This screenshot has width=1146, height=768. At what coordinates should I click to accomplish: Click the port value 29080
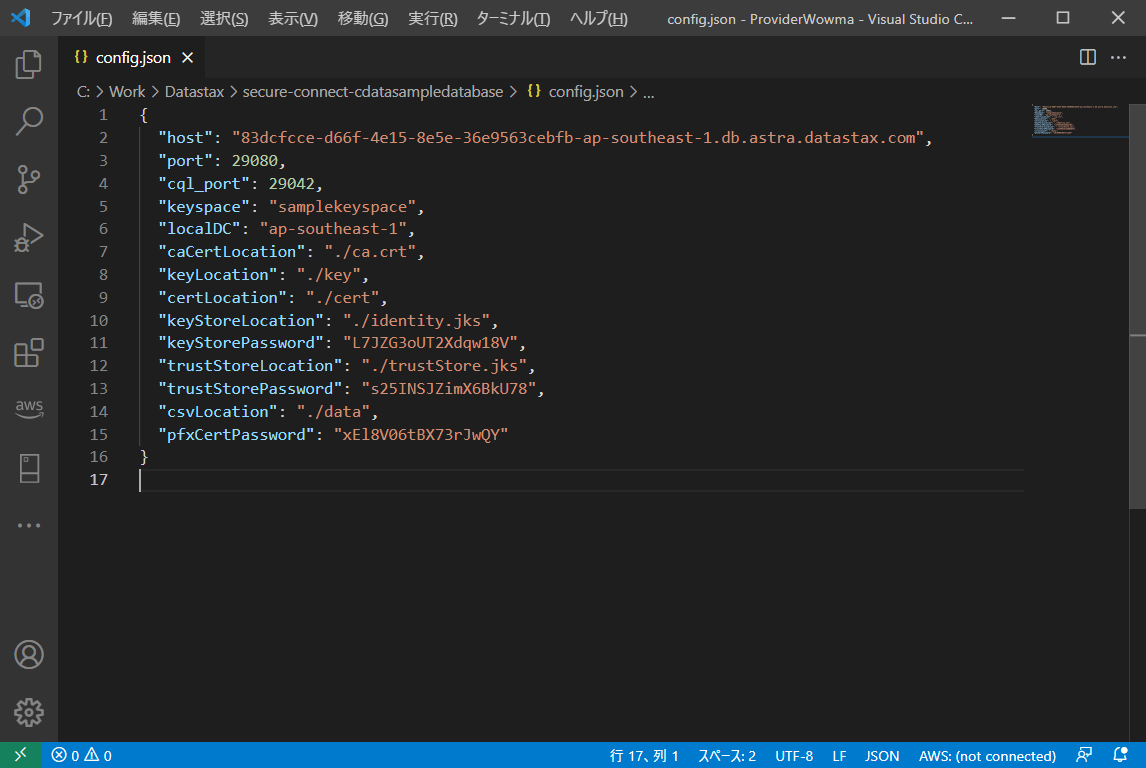coord(255,161)
